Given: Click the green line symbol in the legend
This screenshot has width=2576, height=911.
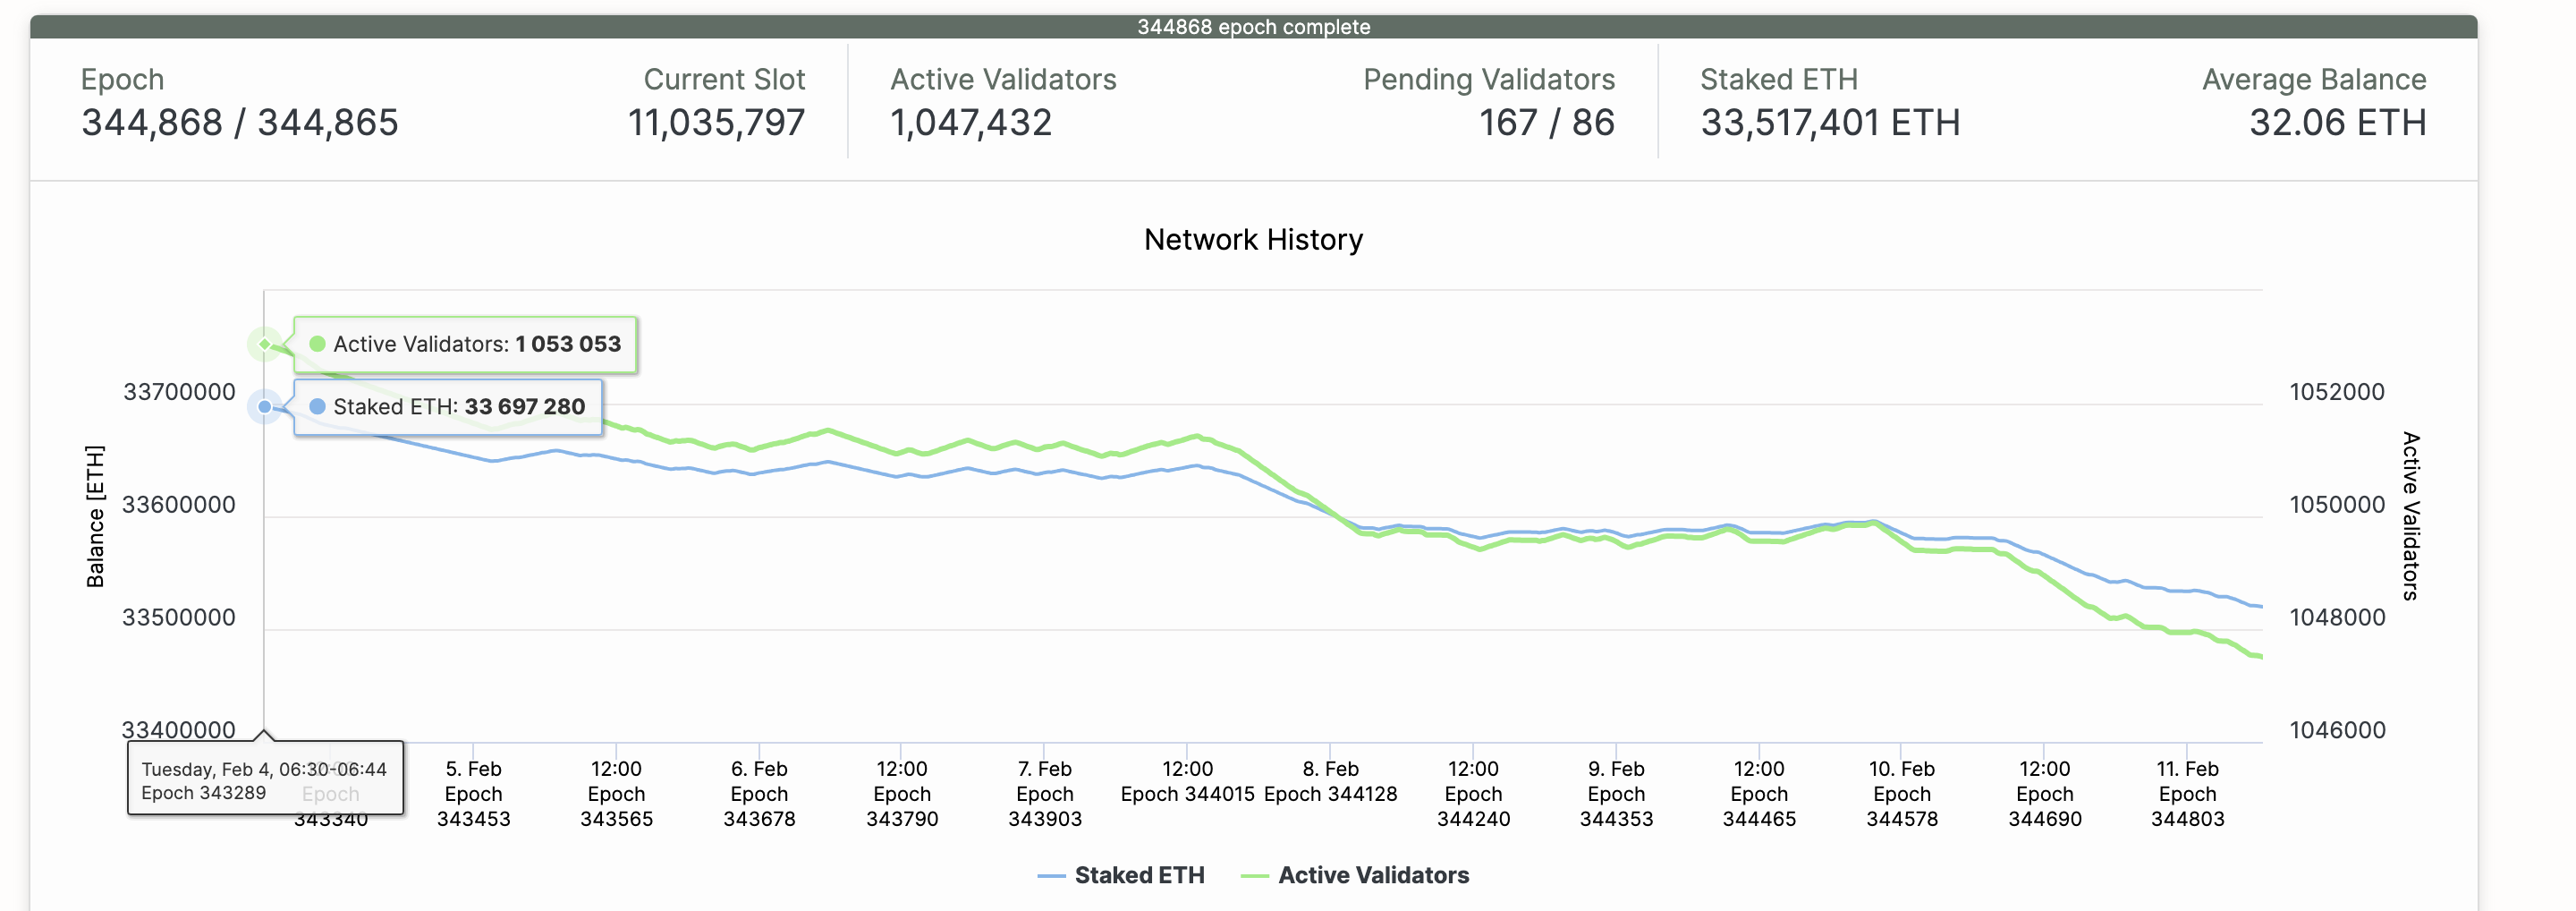Looking at the screenshot, I should [1254, 876].
